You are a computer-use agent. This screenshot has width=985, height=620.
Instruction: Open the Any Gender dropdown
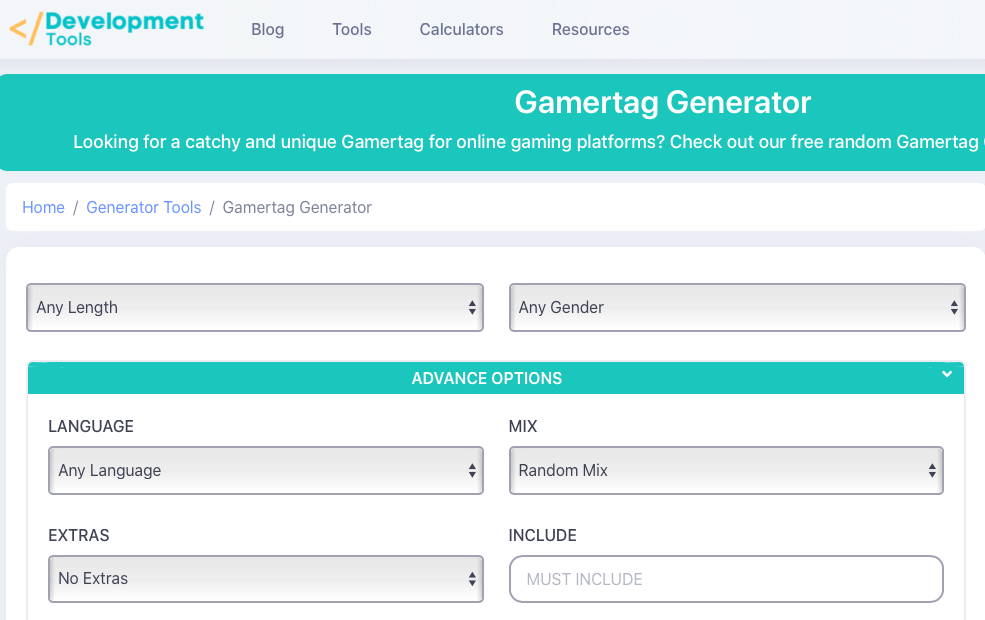tap(737, 308)
